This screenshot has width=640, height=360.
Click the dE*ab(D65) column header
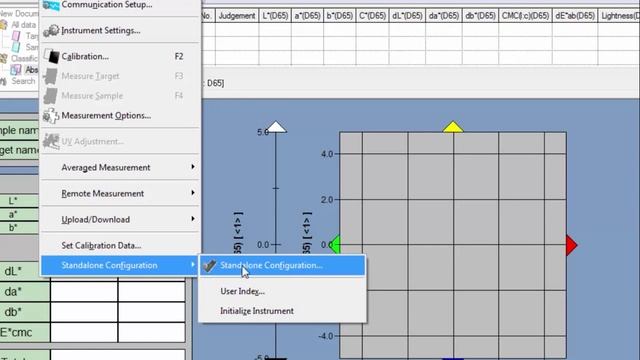(575, 16)
